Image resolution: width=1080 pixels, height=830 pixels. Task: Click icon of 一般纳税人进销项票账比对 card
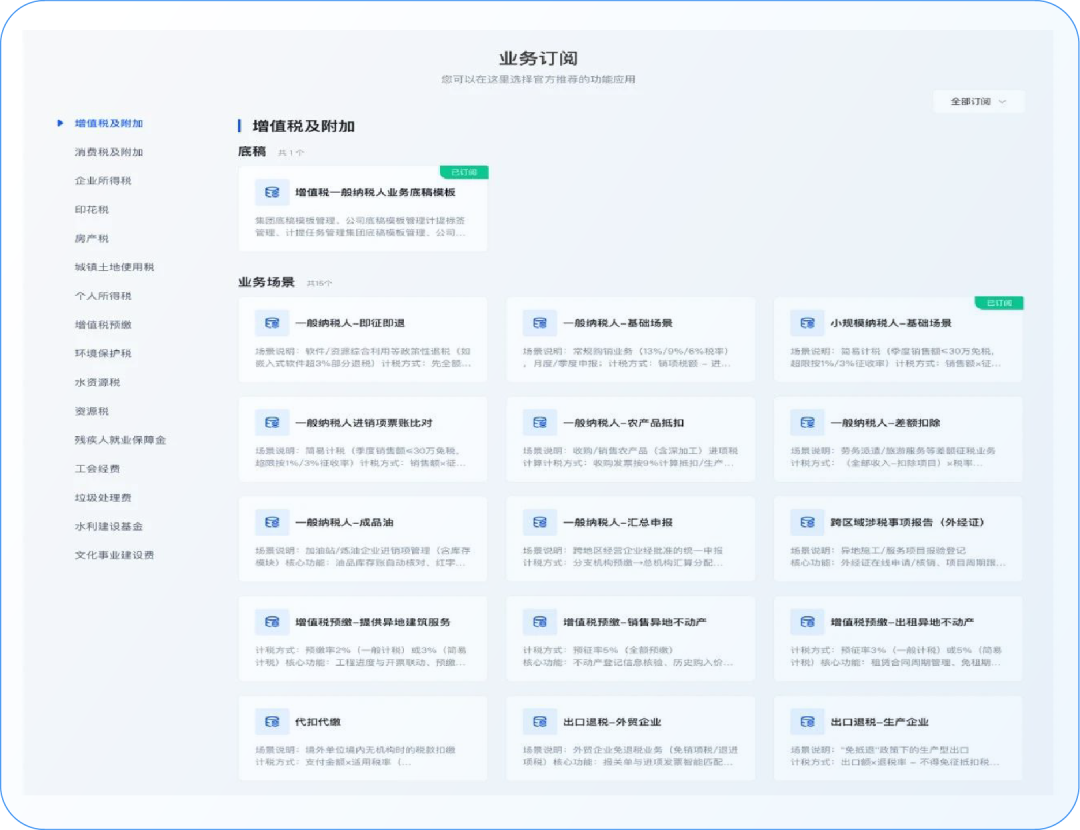(271, 423)
